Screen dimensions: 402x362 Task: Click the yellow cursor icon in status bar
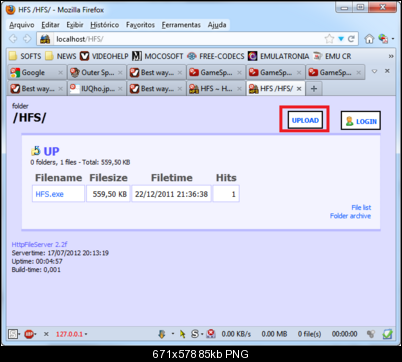(x=182, y=334)
